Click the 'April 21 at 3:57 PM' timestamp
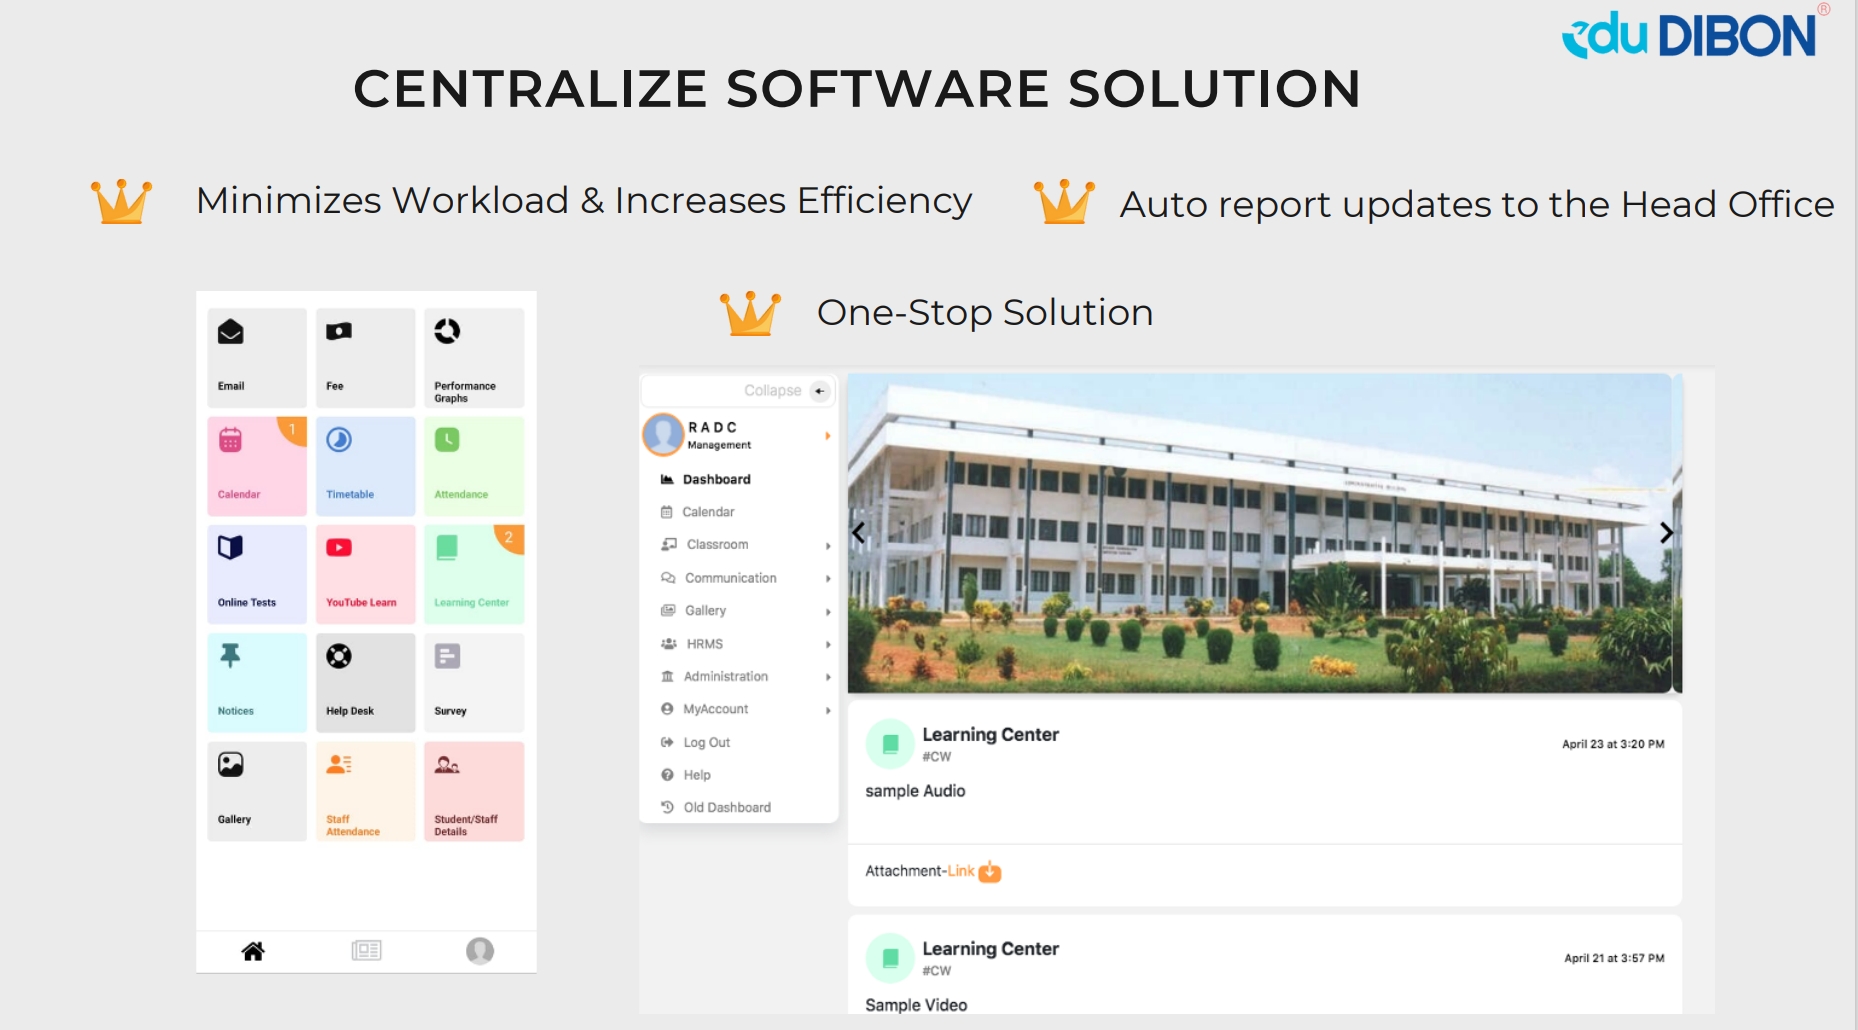Viewport: 1858px width, 1030px height. [1614, 958]
